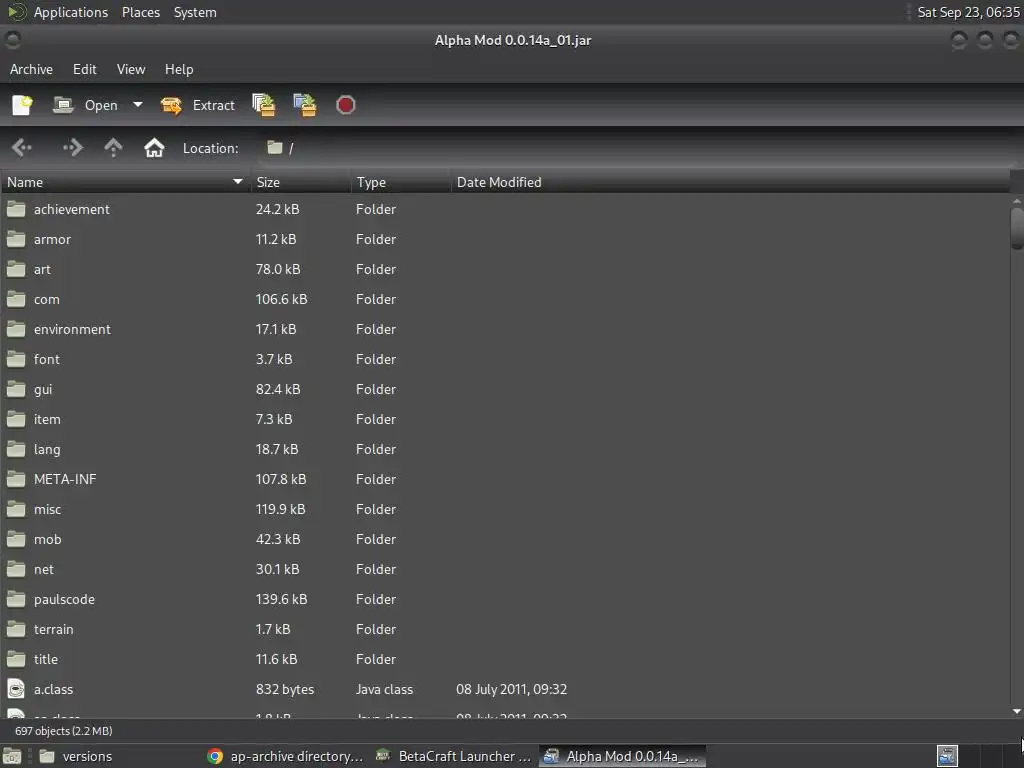Create a new archive with the toolbar icon

tap(22, 105)
